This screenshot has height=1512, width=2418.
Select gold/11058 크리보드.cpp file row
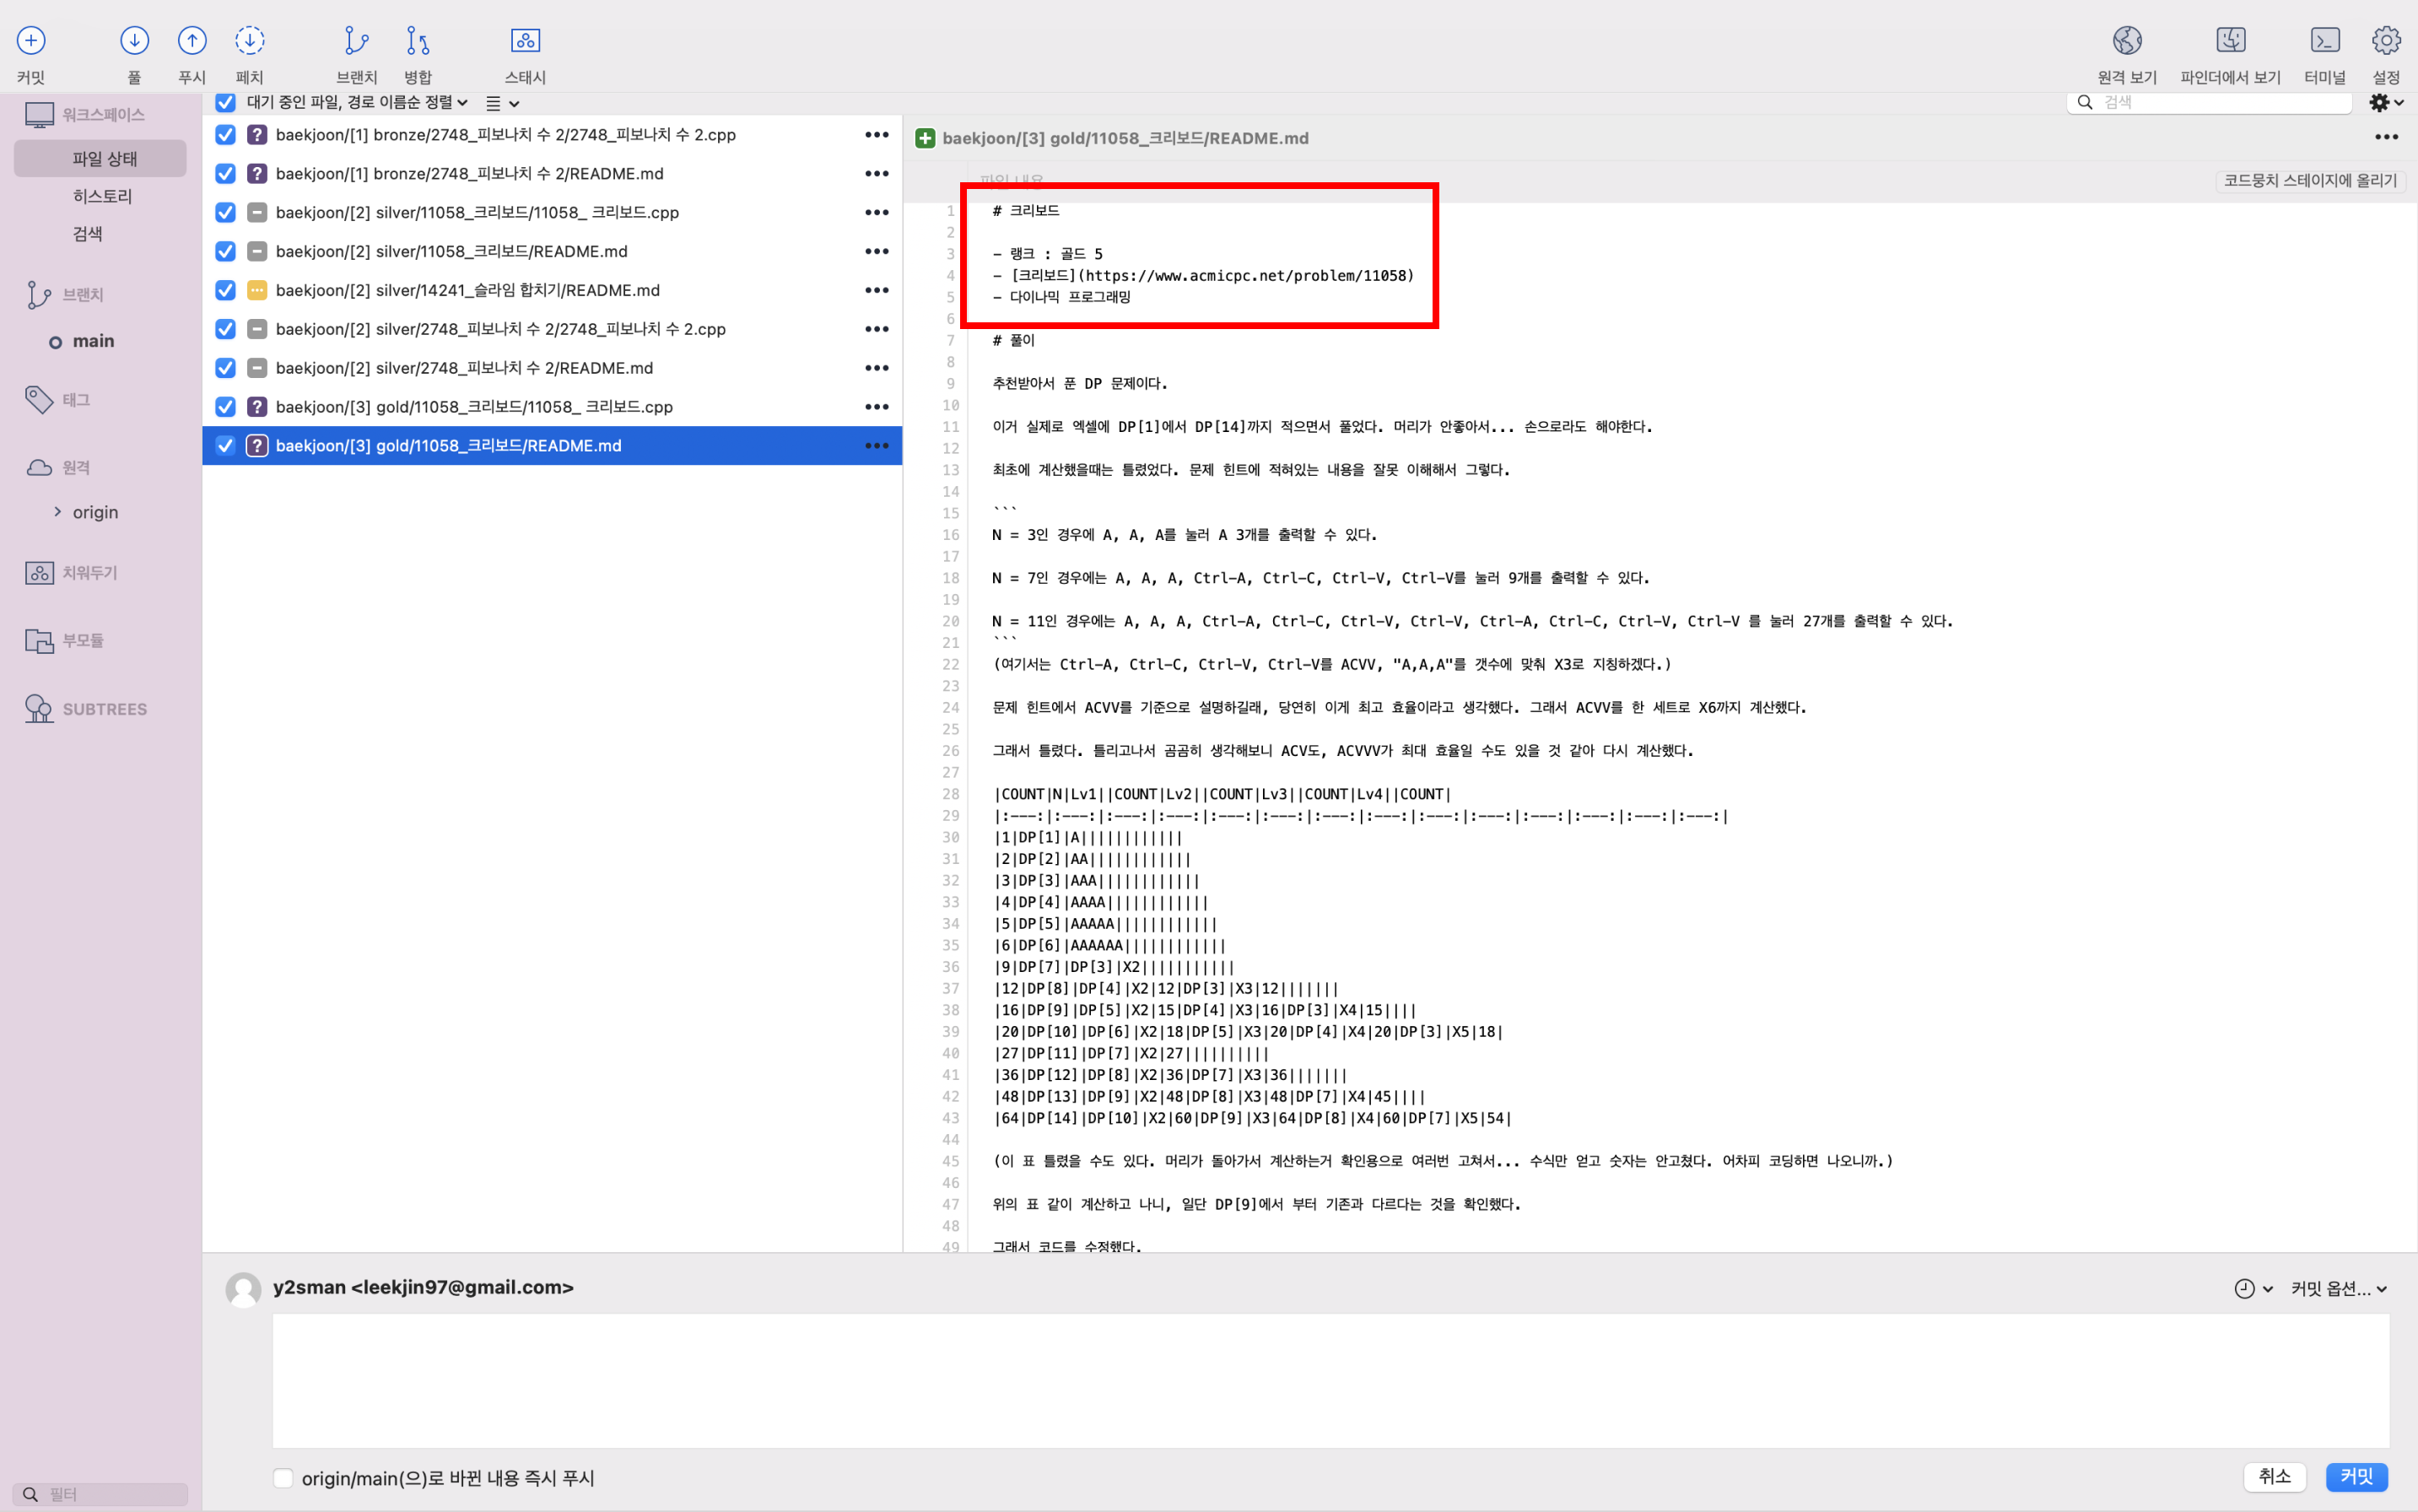click(x=552, y=407)
